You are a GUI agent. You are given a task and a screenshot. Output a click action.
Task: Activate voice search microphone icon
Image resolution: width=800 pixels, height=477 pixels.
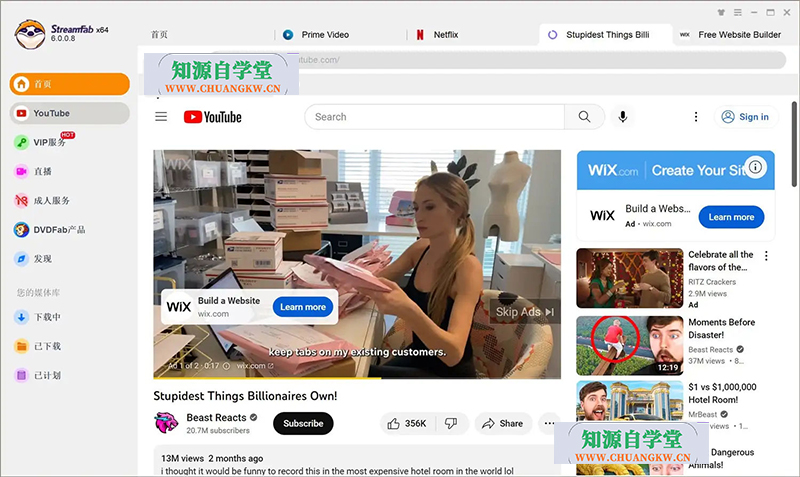point(623,117)
